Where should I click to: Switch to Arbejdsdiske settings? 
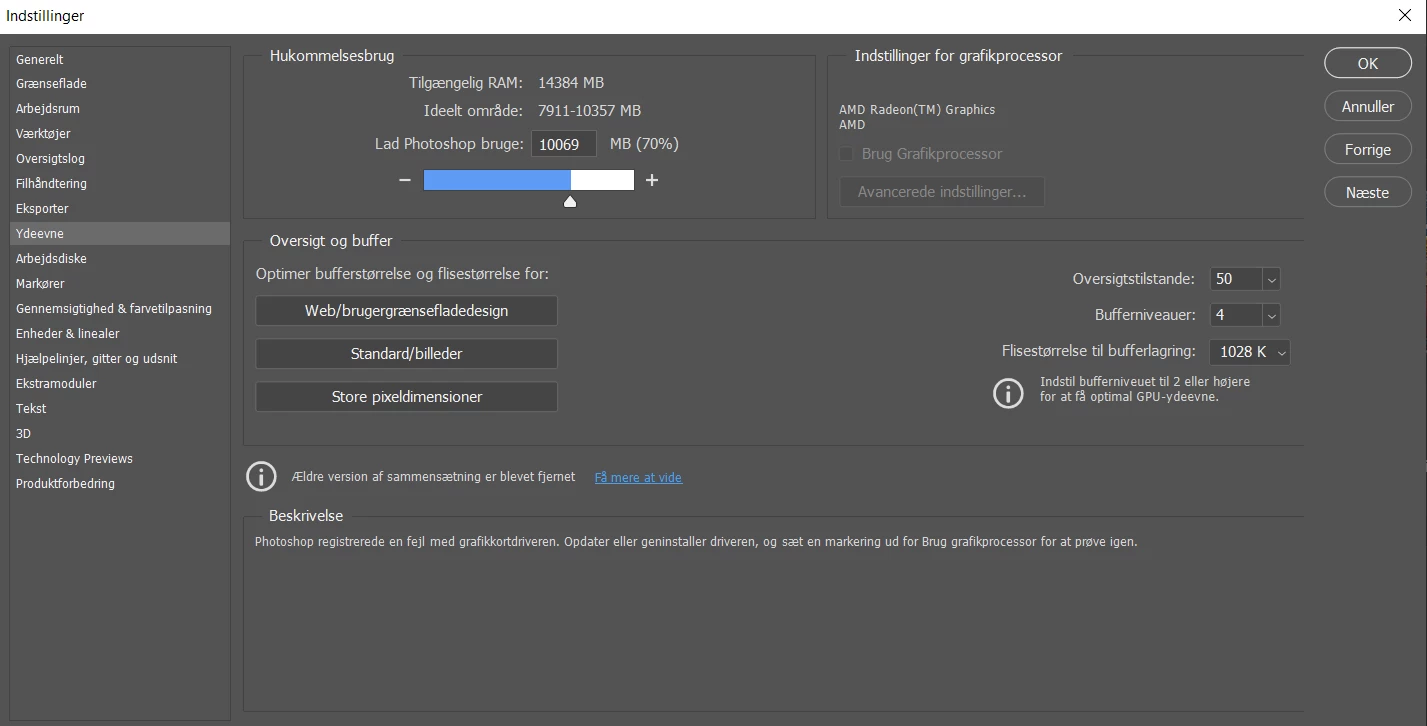point(120,259)
